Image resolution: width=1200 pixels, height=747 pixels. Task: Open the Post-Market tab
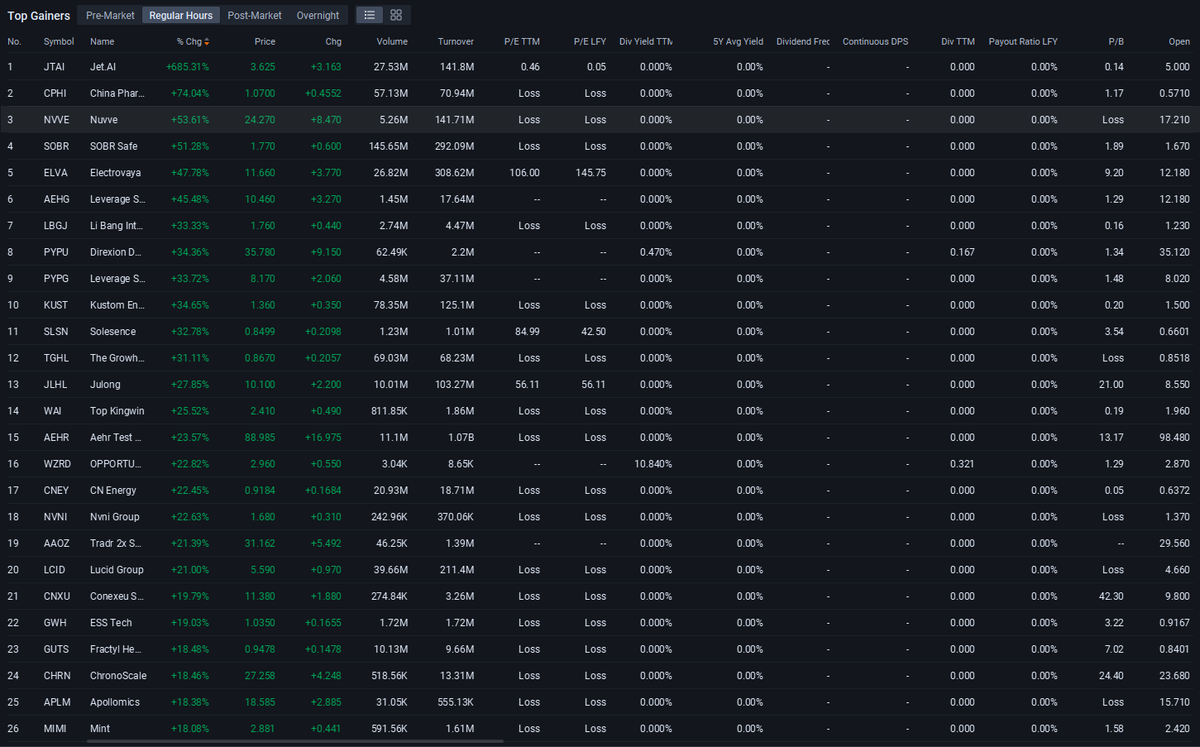tap(254, 15)
